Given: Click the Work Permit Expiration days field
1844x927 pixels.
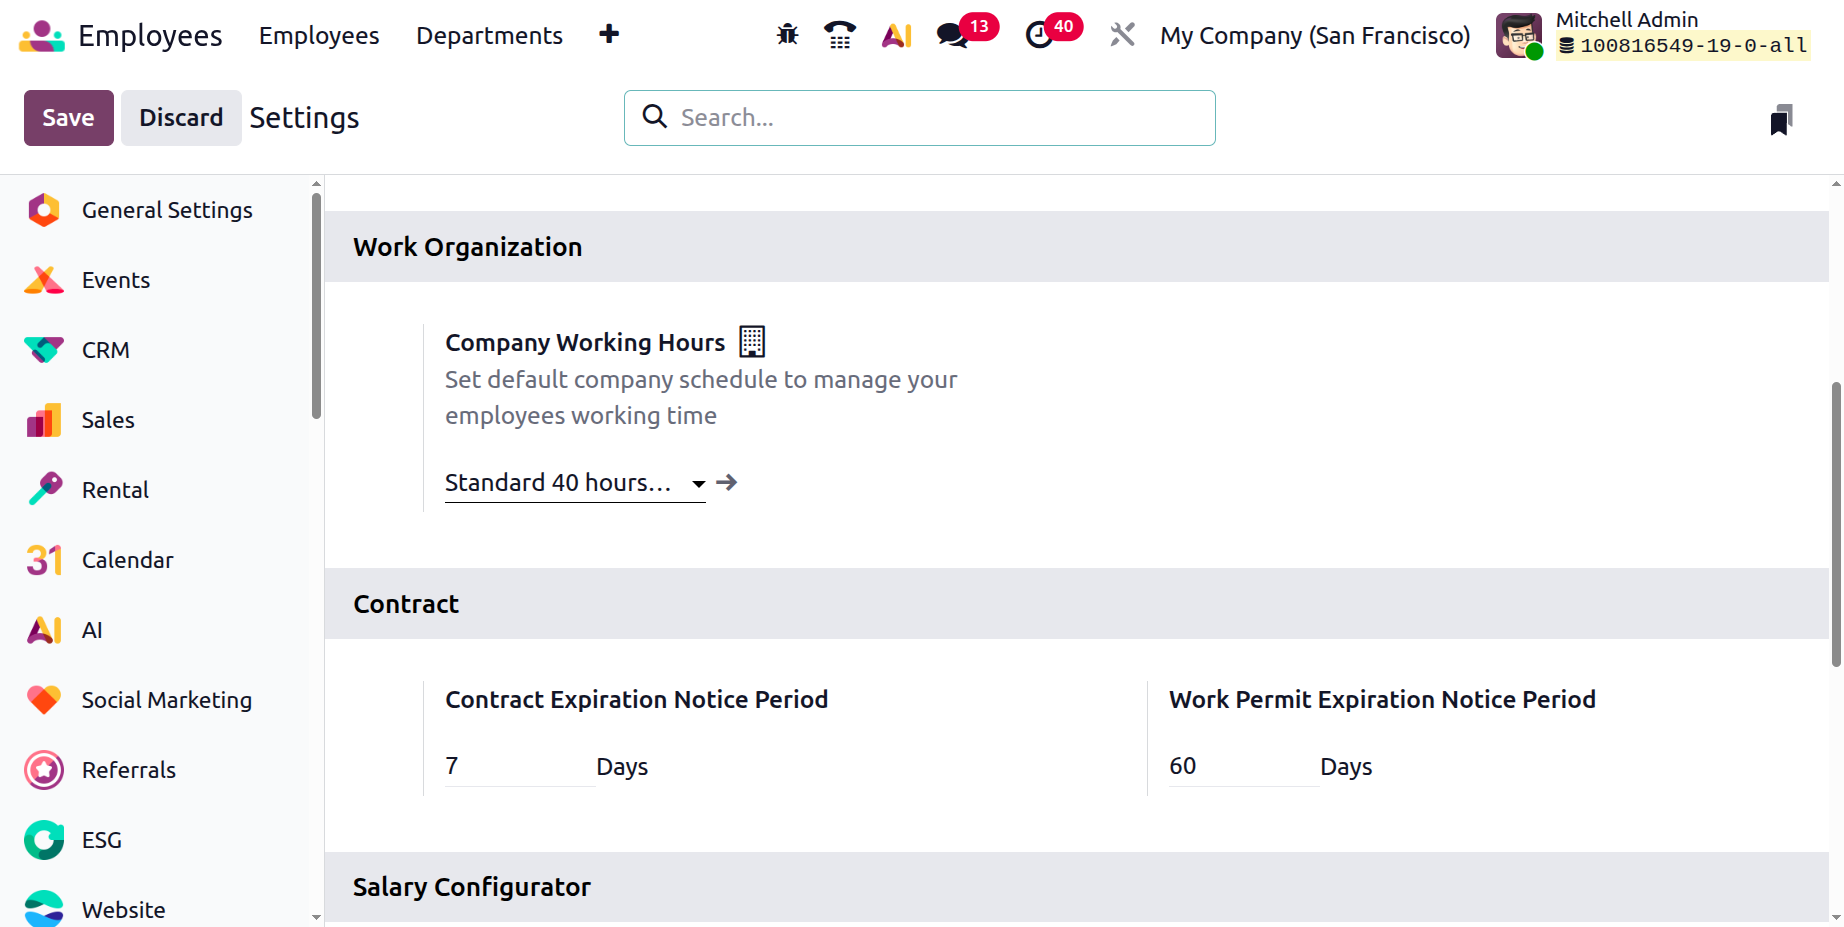Looking at the screenshot, I should (1242, 767).
